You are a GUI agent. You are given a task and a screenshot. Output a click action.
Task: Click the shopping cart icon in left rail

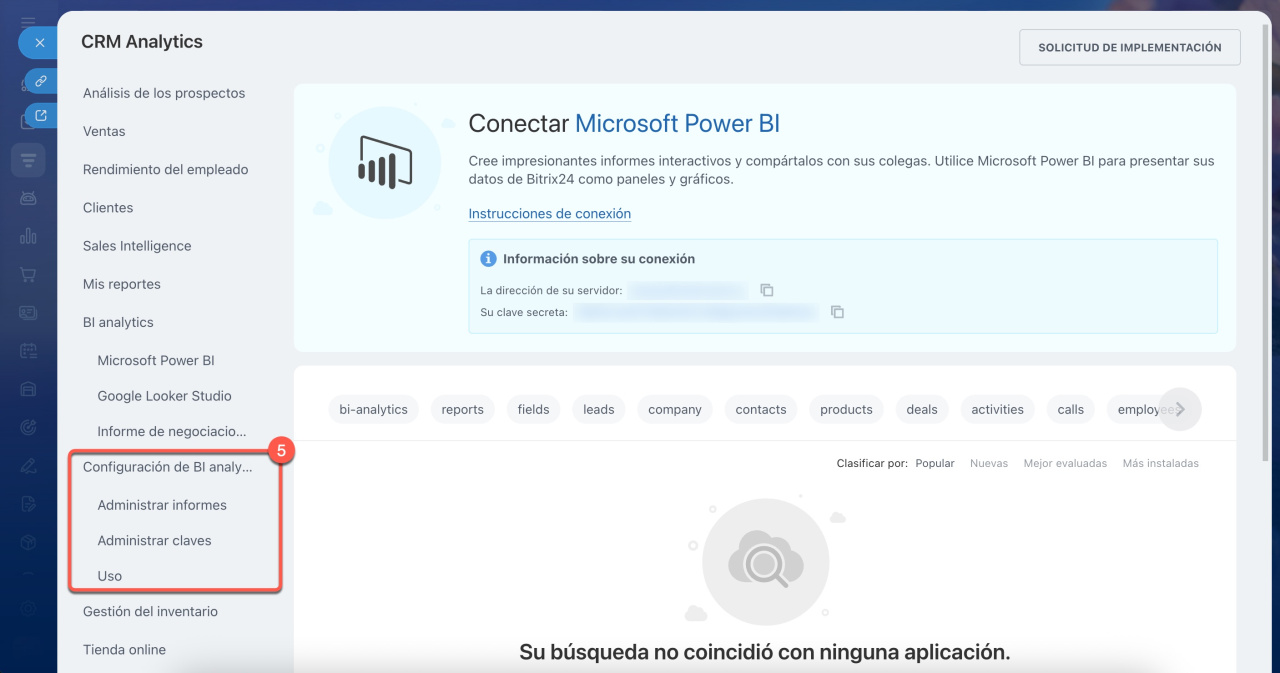click(28, 274)
